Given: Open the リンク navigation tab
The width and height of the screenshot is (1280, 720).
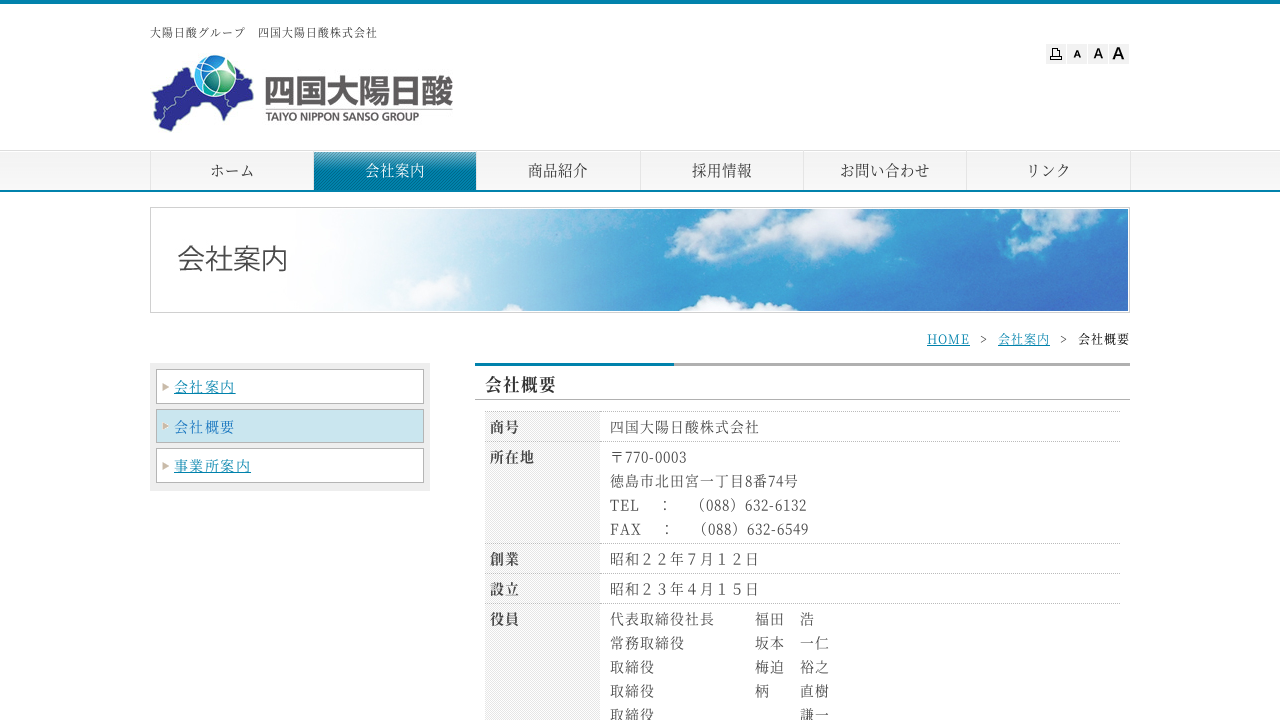Looking at the screenshot, I should click(x=1048, y=171).
